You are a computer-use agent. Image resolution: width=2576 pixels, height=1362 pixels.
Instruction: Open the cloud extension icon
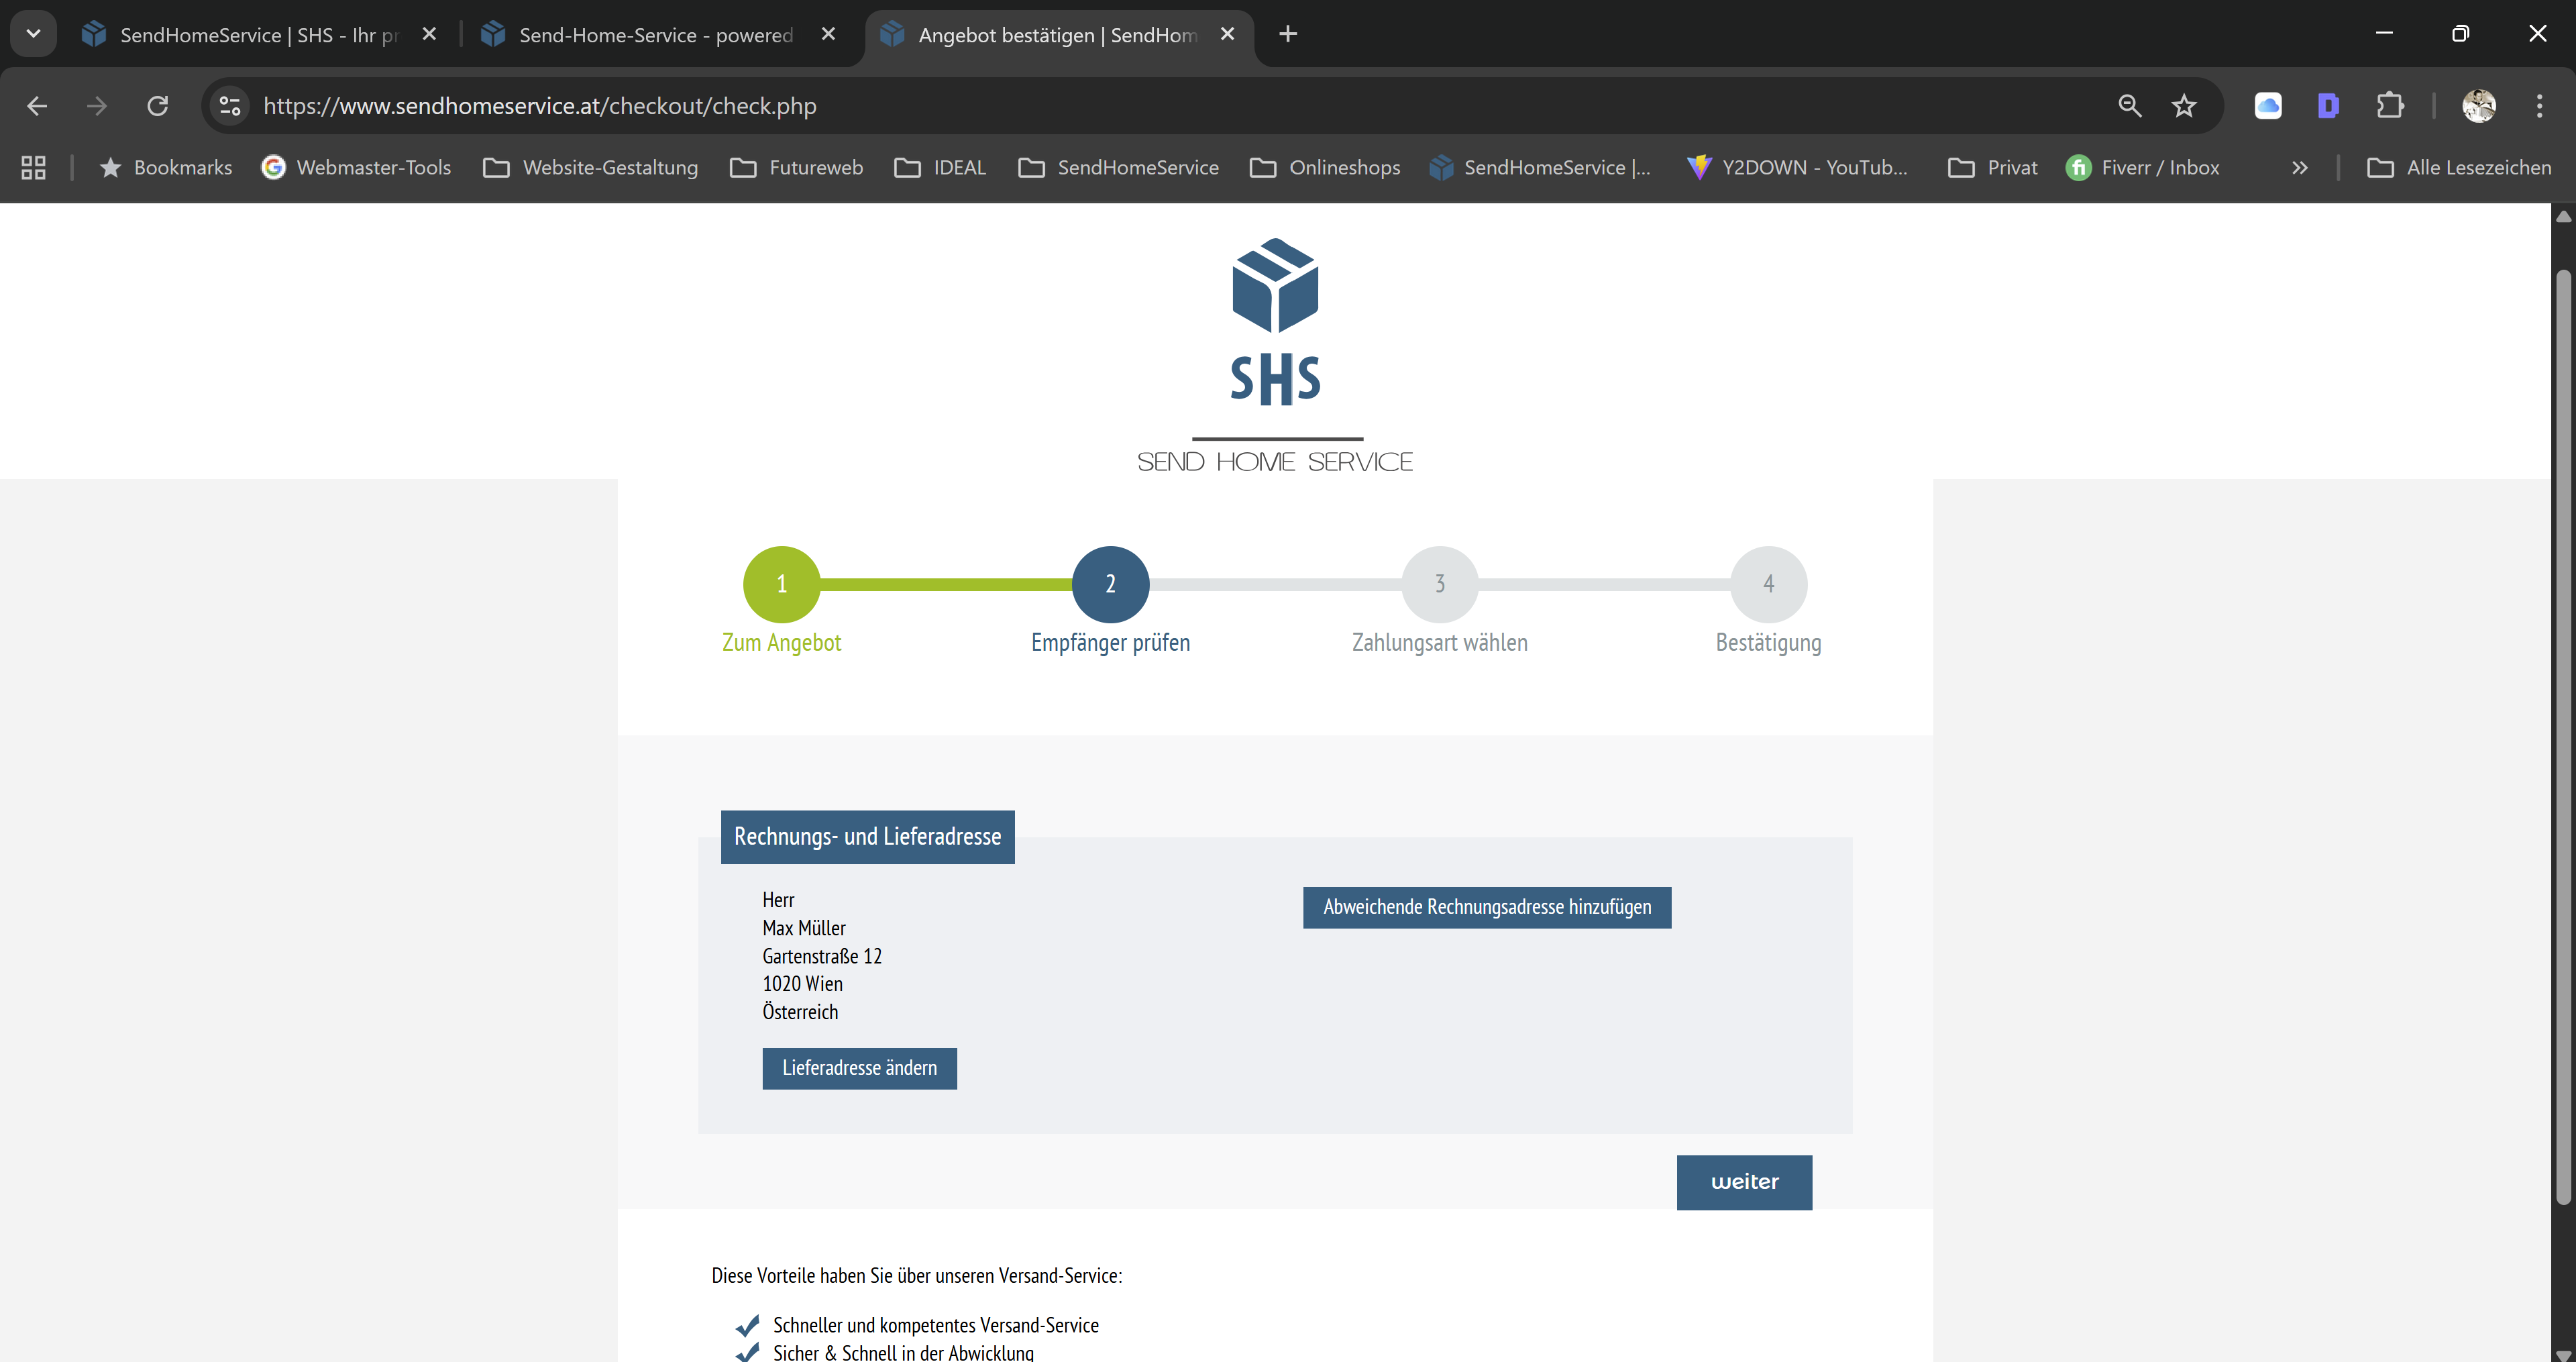point(2268,106)
